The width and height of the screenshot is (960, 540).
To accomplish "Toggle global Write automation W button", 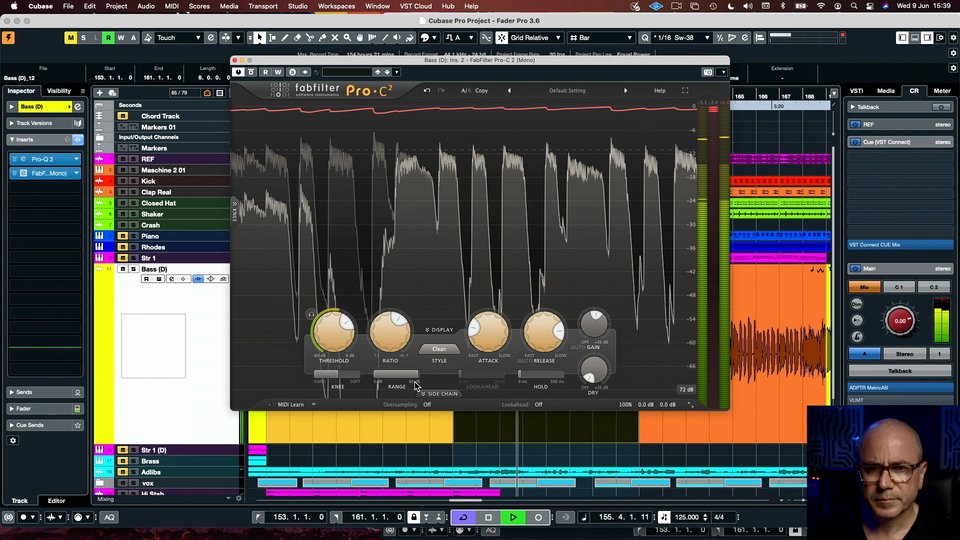I will (x=121, y=38).
